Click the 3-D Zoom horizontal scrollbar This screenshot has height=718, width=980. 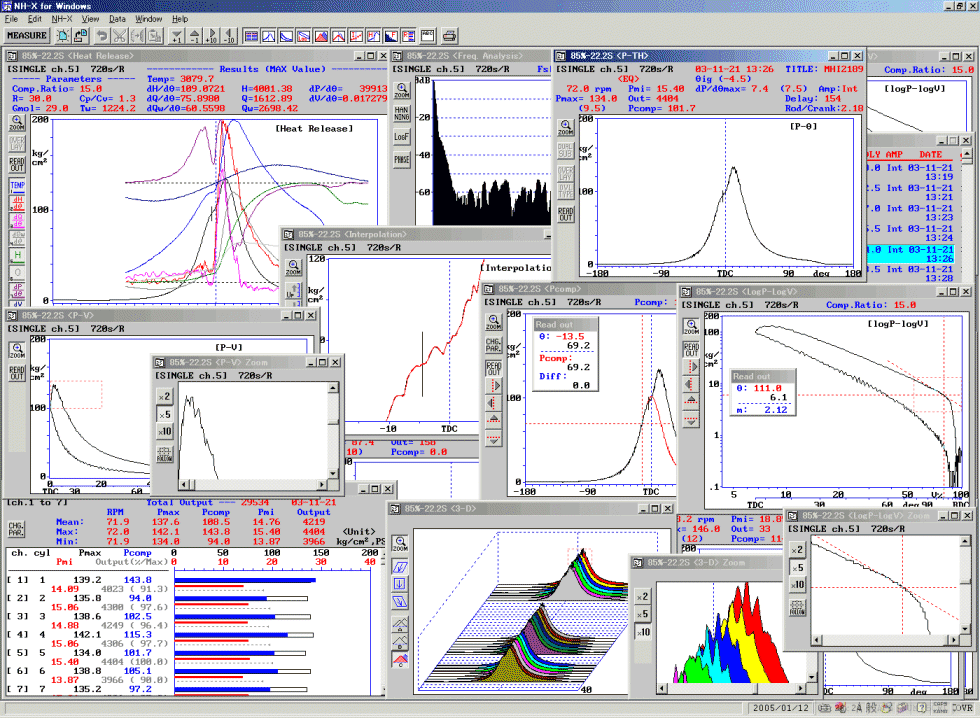tap(731, 688)
